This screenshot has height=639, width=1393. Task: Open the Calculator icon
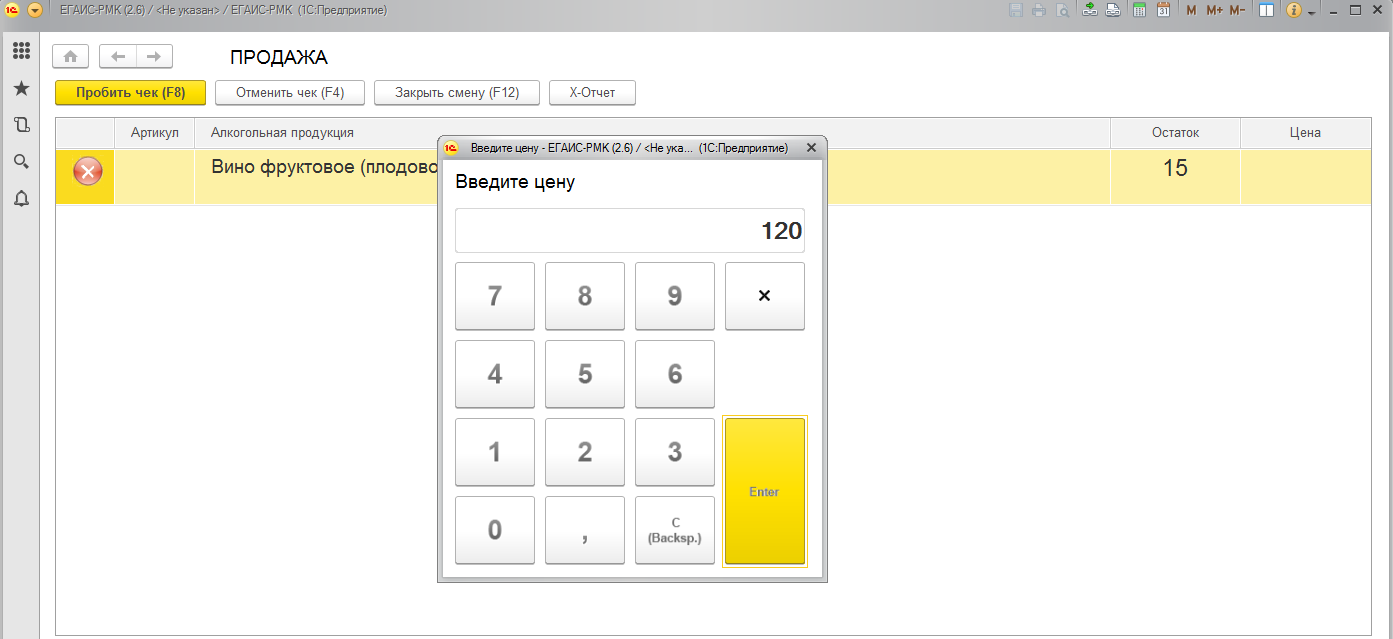[1139, 10]
